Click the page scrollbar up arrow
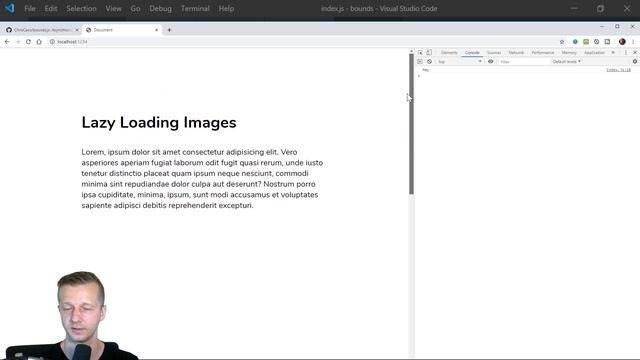The height and width of the screenshot is (360, 640). (x=411, y=51)
